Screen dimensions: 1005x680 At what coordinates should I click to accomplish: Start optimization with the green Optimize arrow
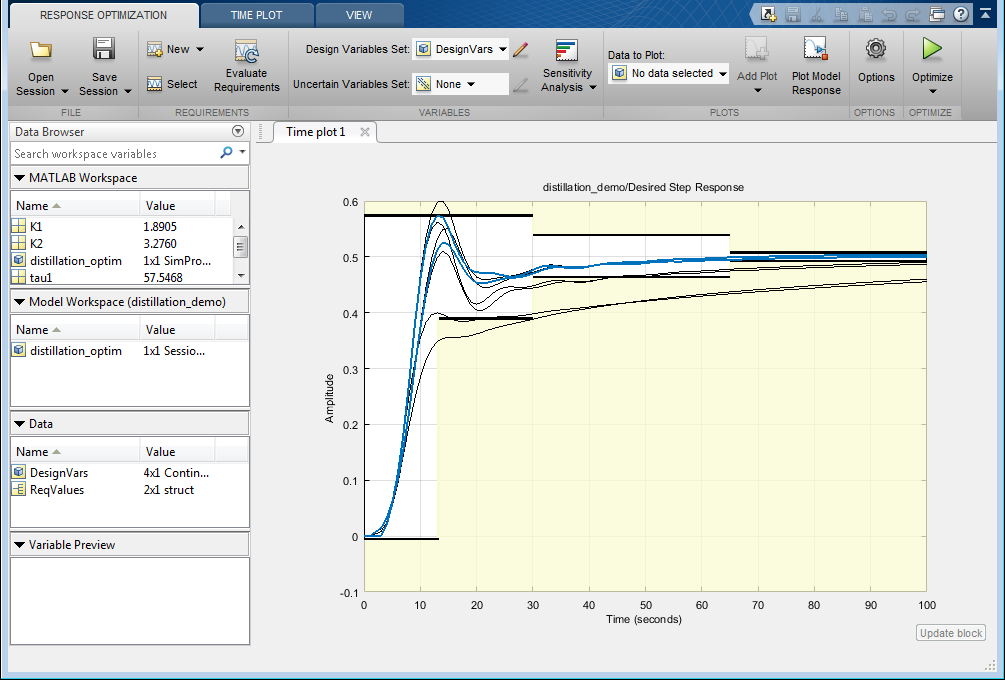pyautogui.click(x=932, y=49)
